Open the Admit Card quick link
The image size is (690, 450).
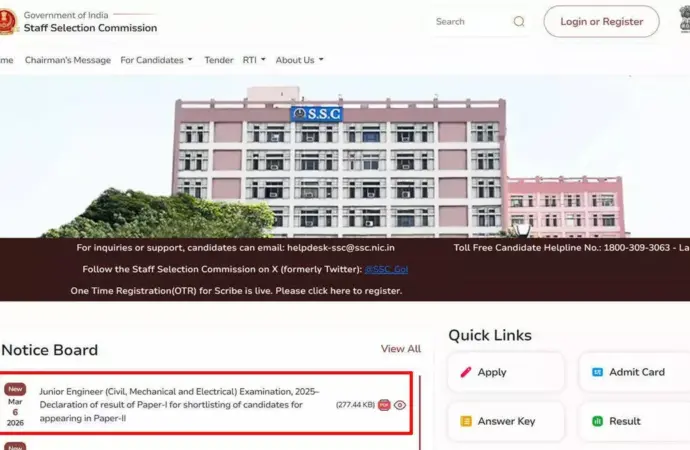pyautogui.click(x=634, y=372)
